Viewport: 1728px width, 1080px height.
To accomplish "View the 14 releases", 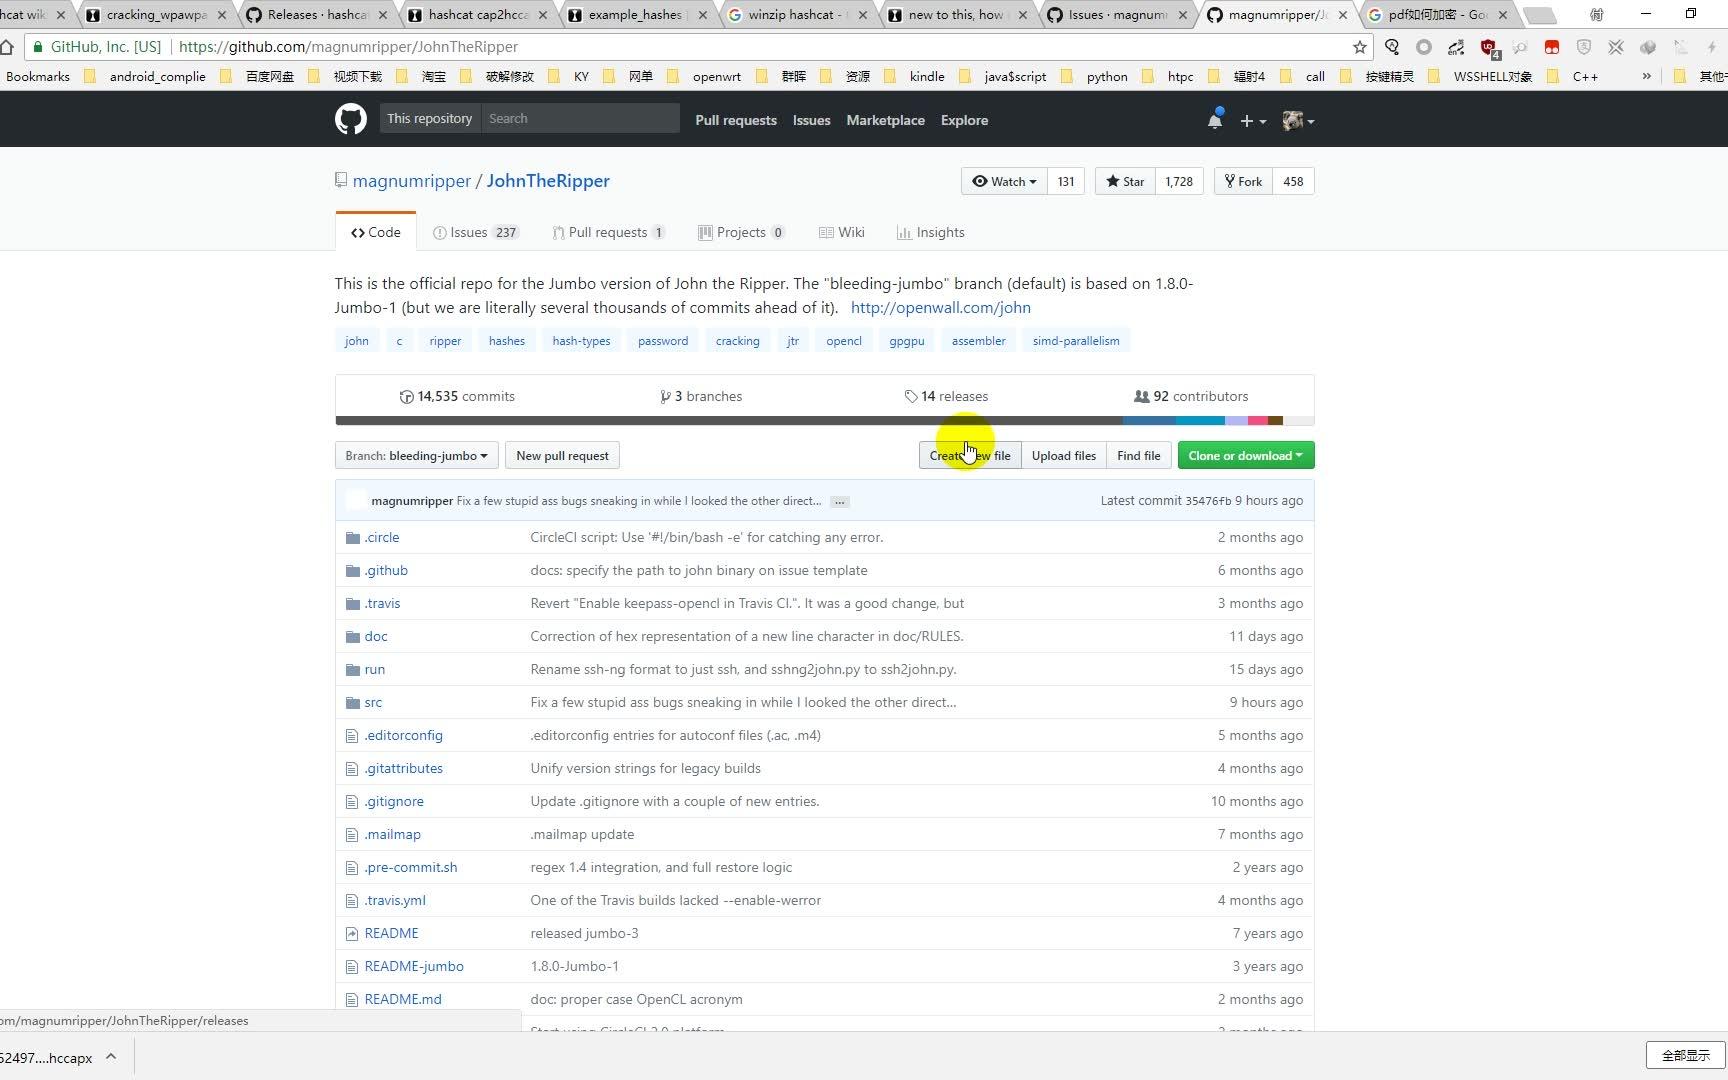I will click(946, 396).
